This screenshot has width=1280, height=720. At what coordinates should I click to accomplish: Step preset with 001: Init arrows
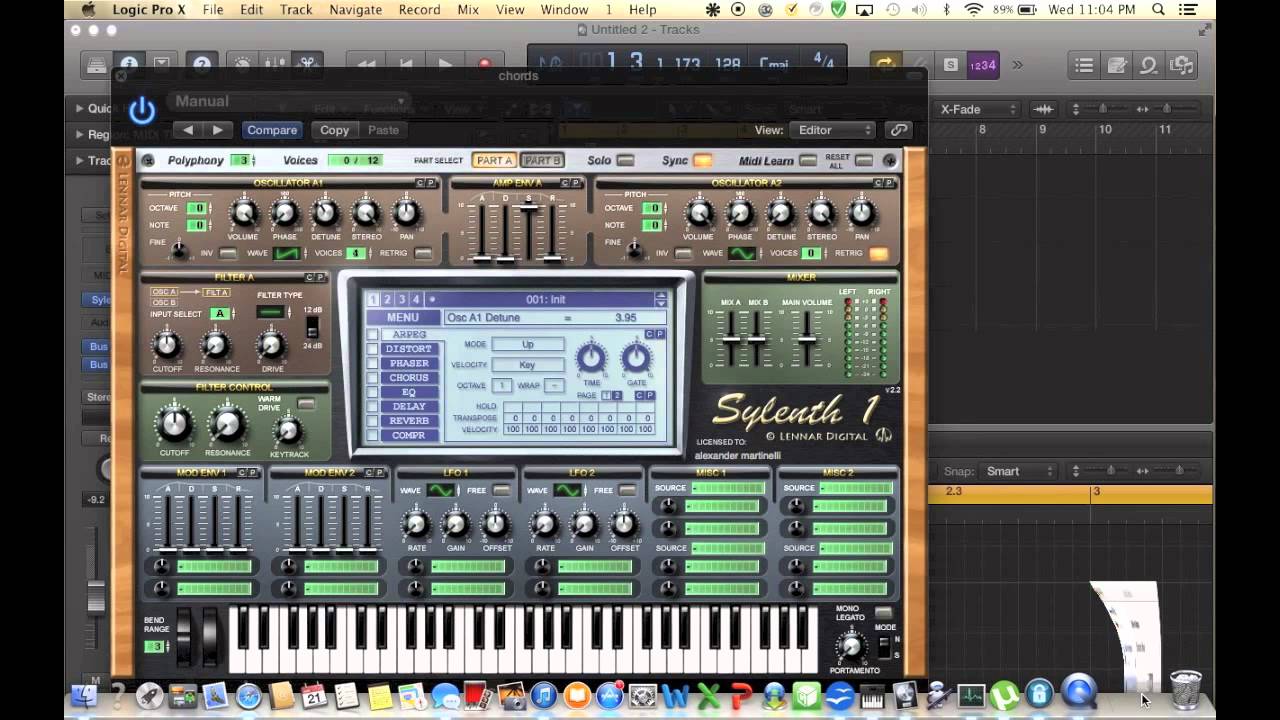pyautogui.click(x=660, y=299)
